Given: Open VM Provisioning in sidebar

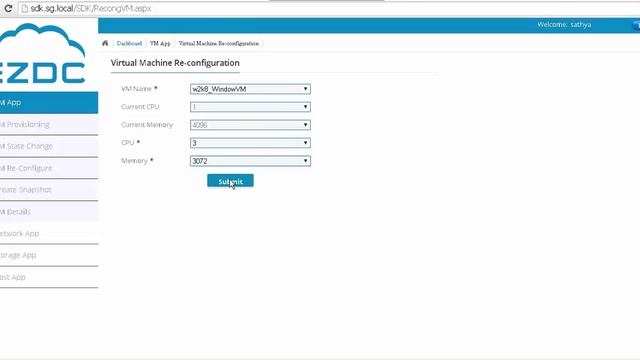Looking at the screenshot, I should click(x=49, y=124).
